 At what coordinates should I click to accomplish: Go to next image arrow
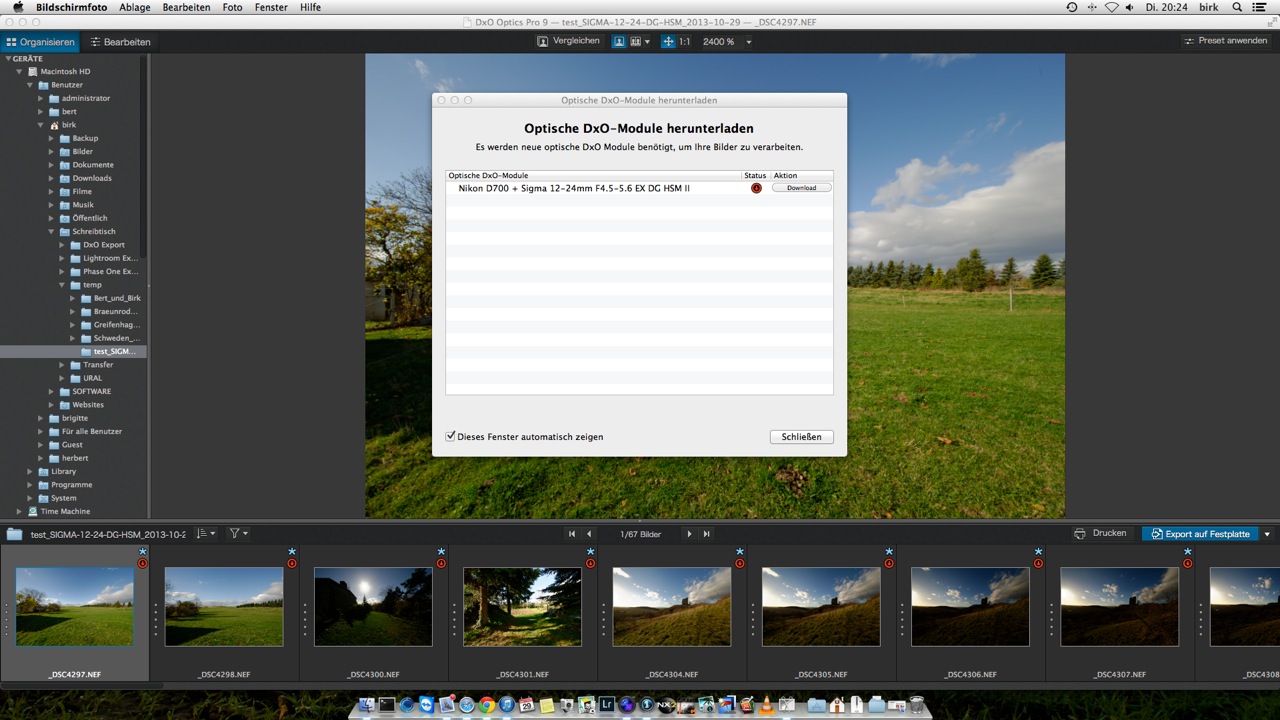689,534
